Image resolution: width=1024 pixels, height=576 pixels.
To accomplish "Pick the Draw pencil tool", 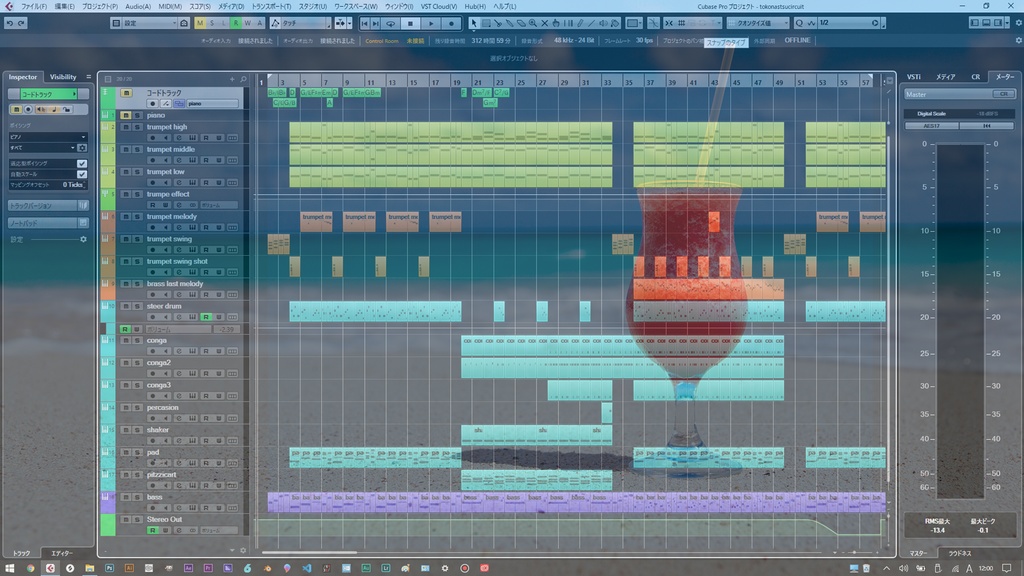I will [580, 24].
